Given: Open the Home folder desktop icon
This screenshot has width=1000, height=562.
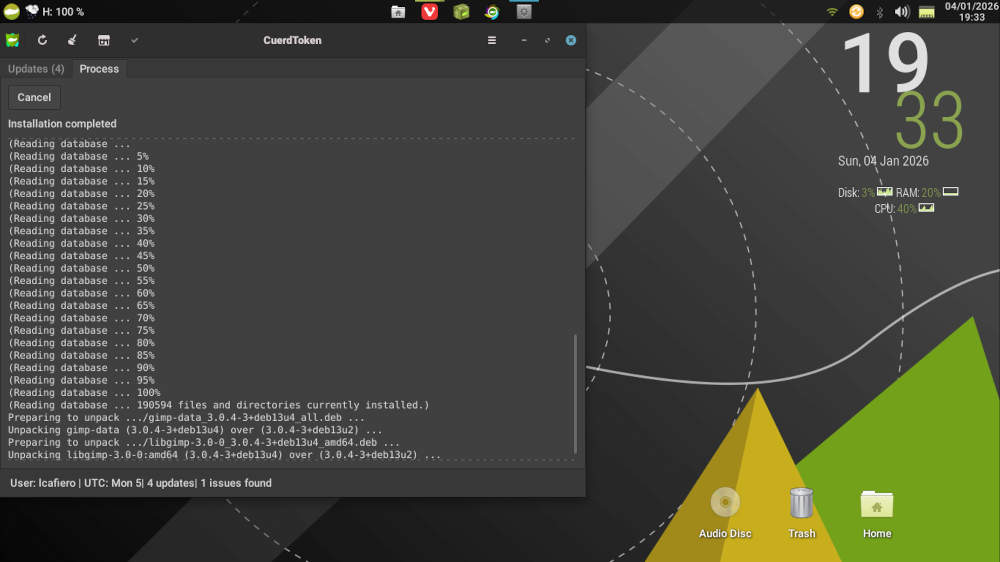Looking at the screenshot, I should tap(877, 512).
